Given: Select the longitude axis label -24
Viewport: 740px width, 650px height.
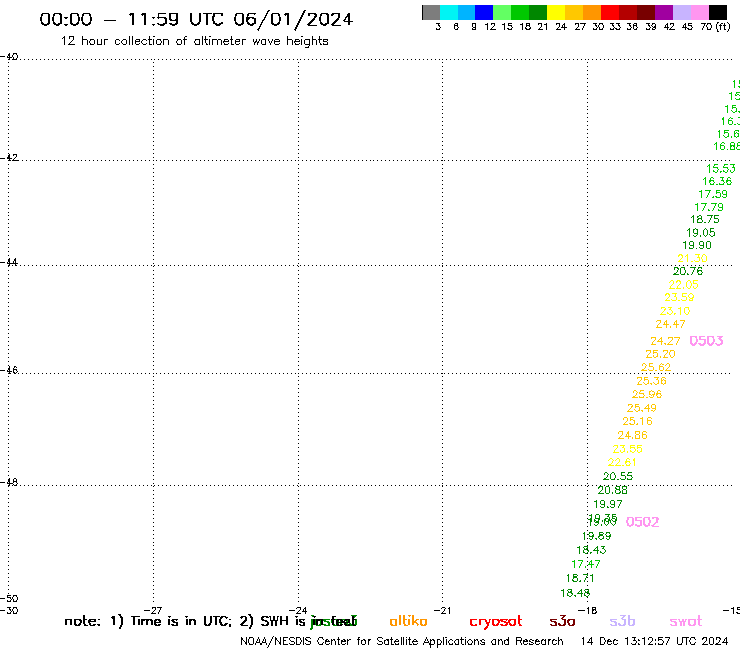Looking at the screenshot, I should point(298,610).
